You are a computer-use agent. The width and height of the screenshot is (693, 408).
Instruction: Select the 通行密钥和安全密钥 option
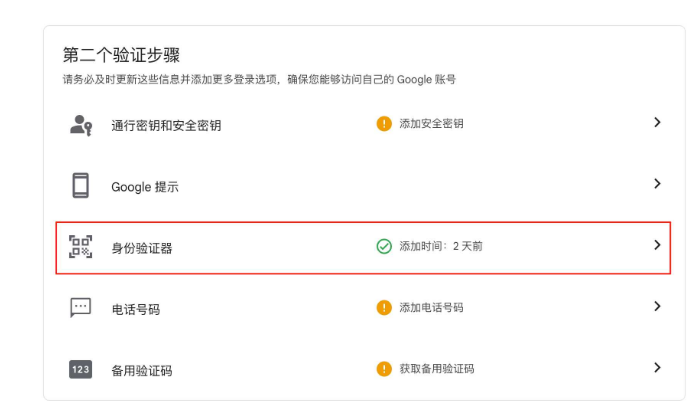(x=165, y=125)
